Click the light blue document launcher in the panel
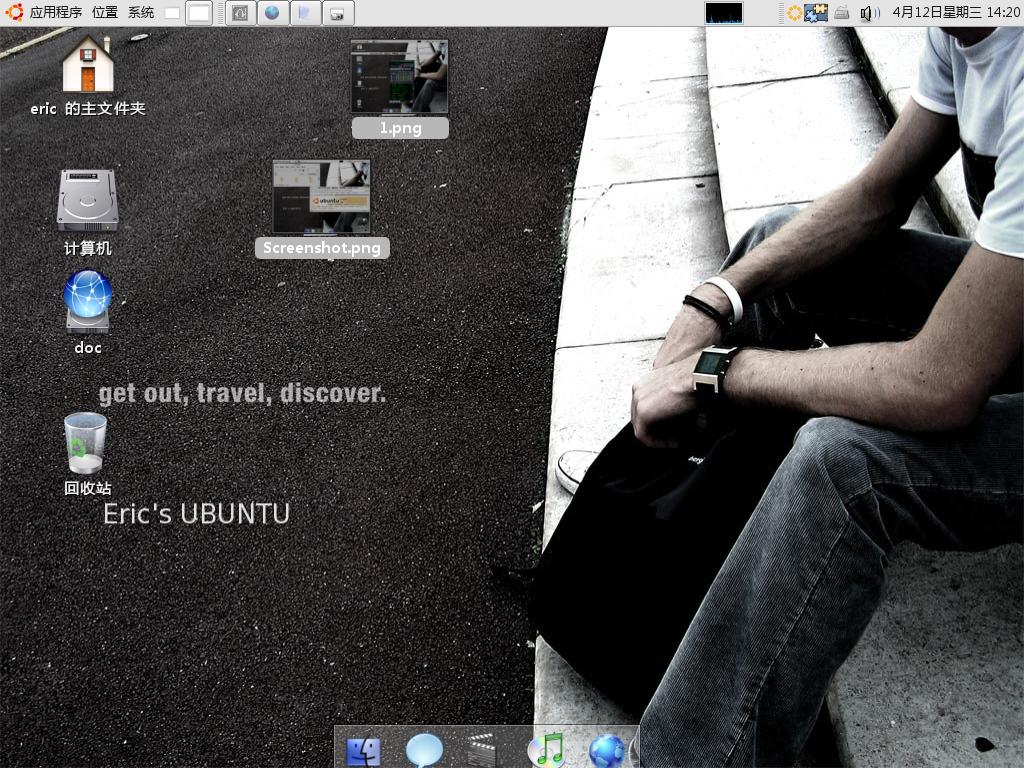1024x768 pixels. 305,13
